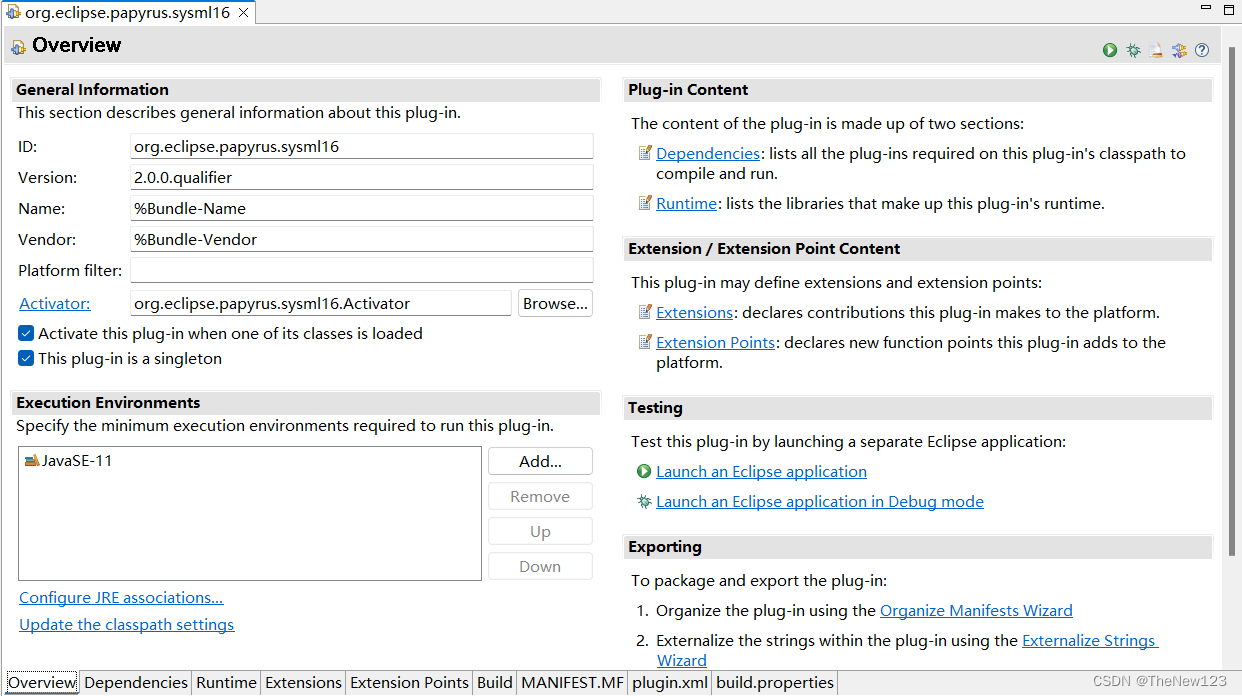Click the icon beside the Dependencies link
1242x696 pixels.
point(645,153)
